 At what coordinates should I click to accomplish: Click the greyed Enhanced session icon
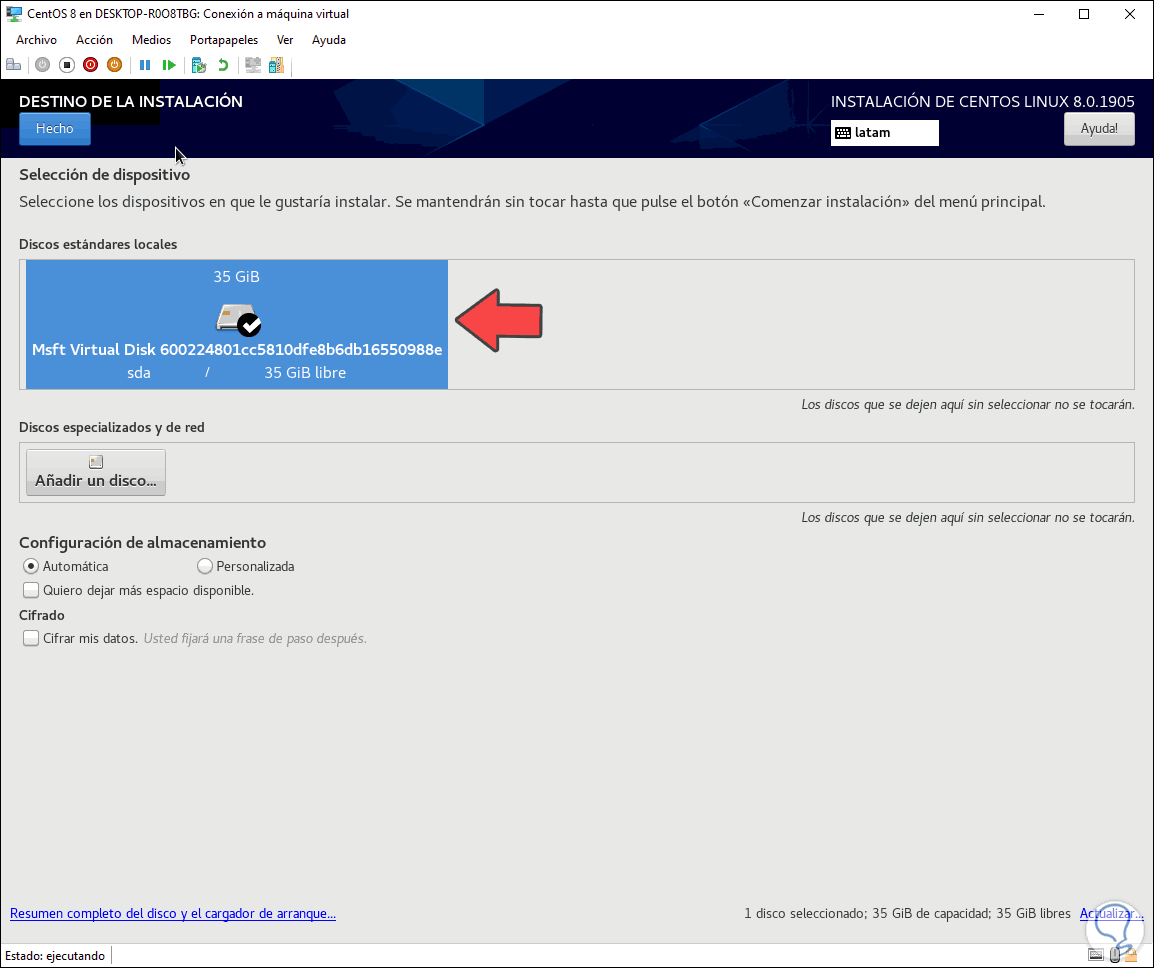tap(252, 66)
